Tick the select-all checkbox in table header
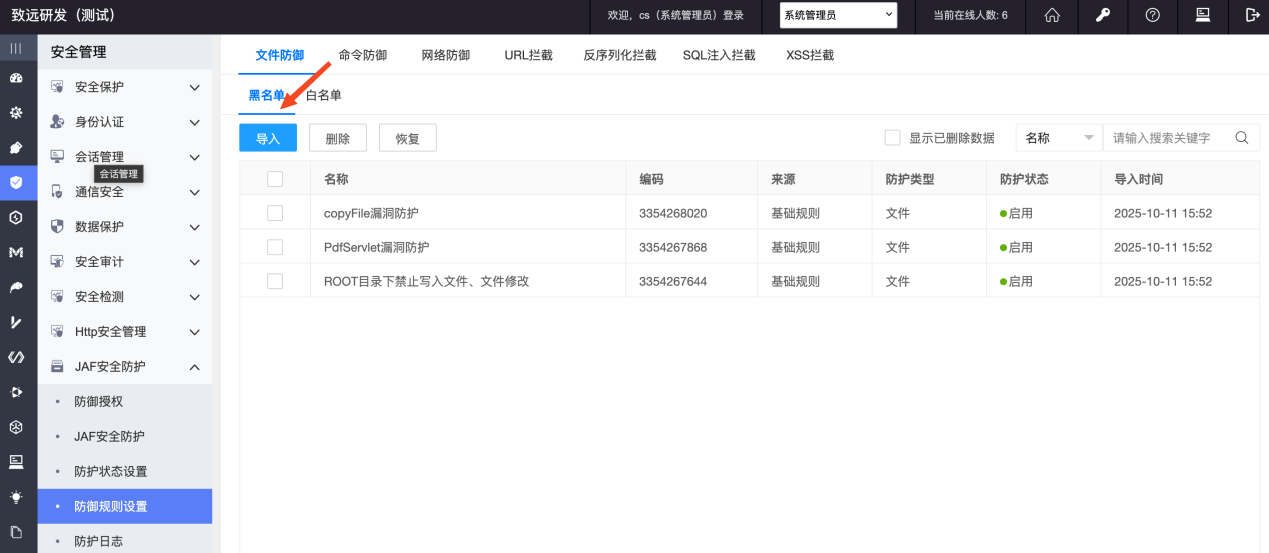This screenshot has height=553, width=1269. pos(275,179)
